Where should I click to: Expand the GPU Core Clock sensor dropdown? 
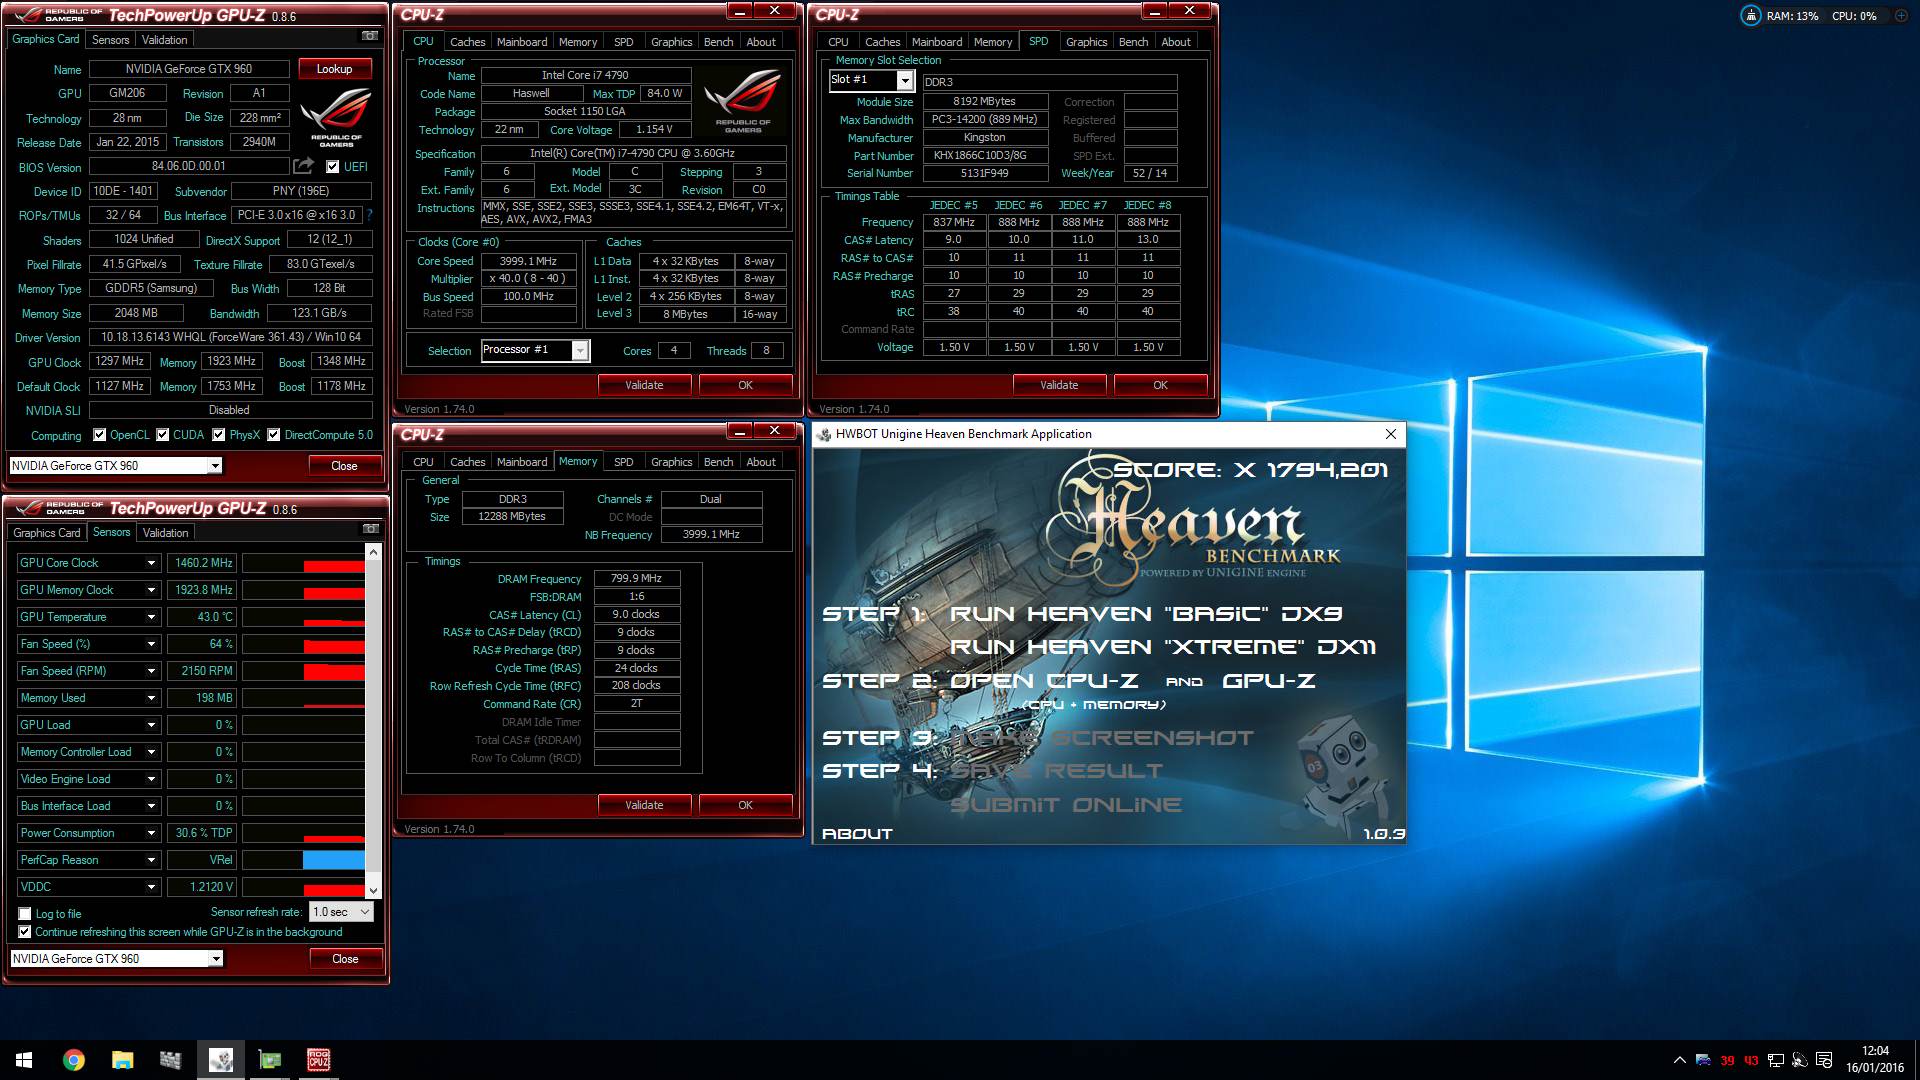point(152,563)
